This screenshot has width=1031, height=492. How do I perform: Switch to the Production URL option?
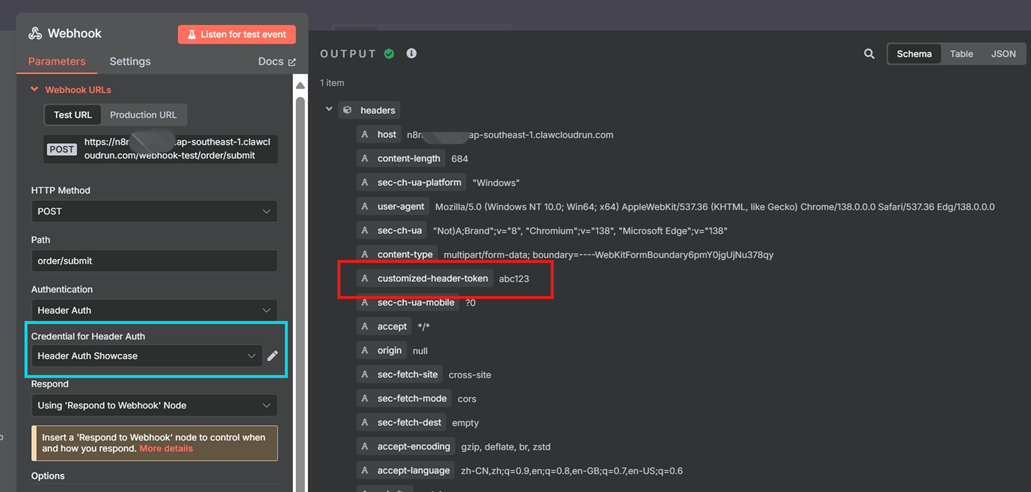click(143, 115)
